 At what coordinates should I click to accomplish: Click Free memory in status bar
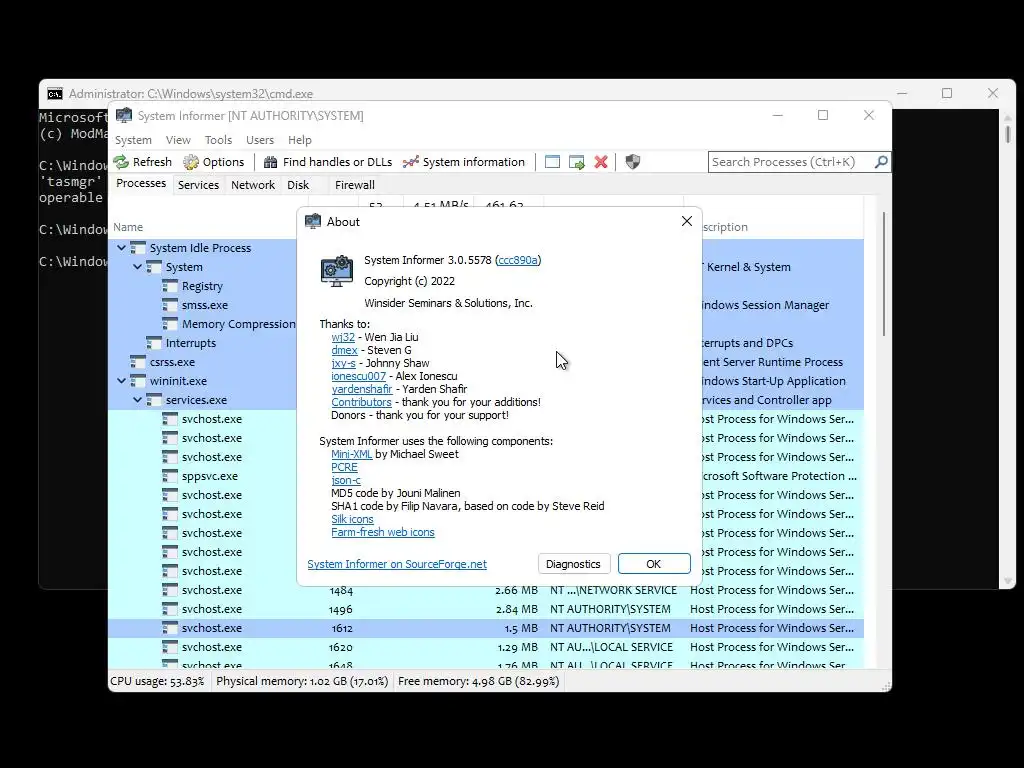click(479, 681)
